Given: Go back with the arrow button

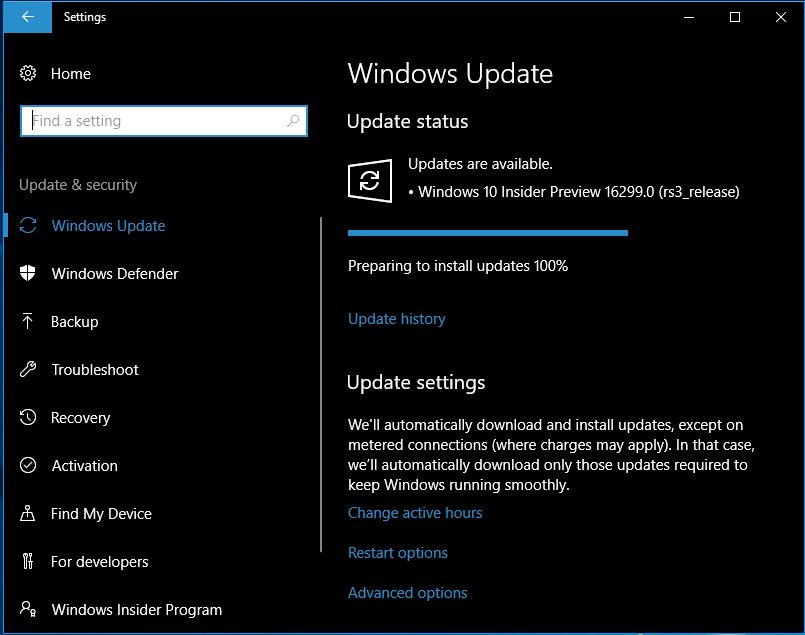Looking at the screenshot, I should 28,17.
